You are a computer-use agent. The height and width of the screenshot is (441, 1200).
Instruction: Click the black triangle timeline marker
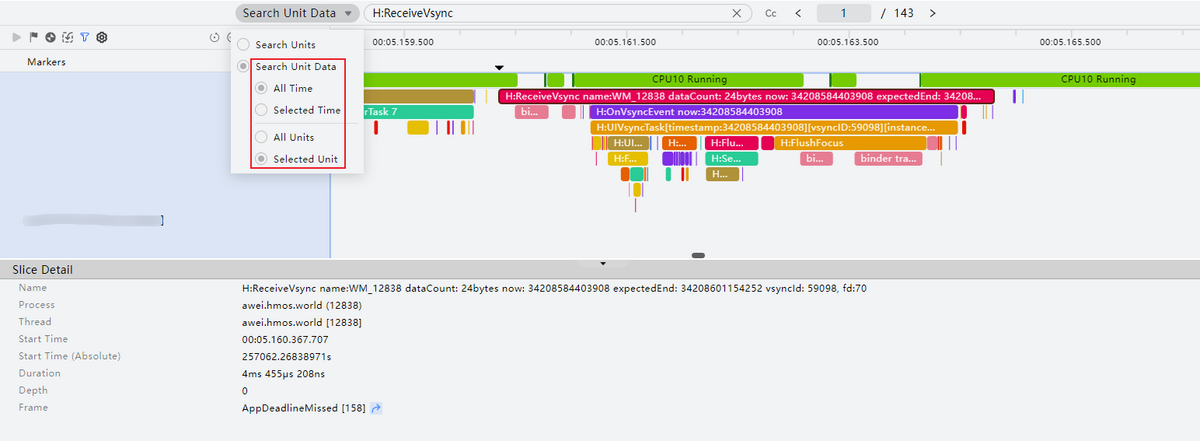pos(500,68)
